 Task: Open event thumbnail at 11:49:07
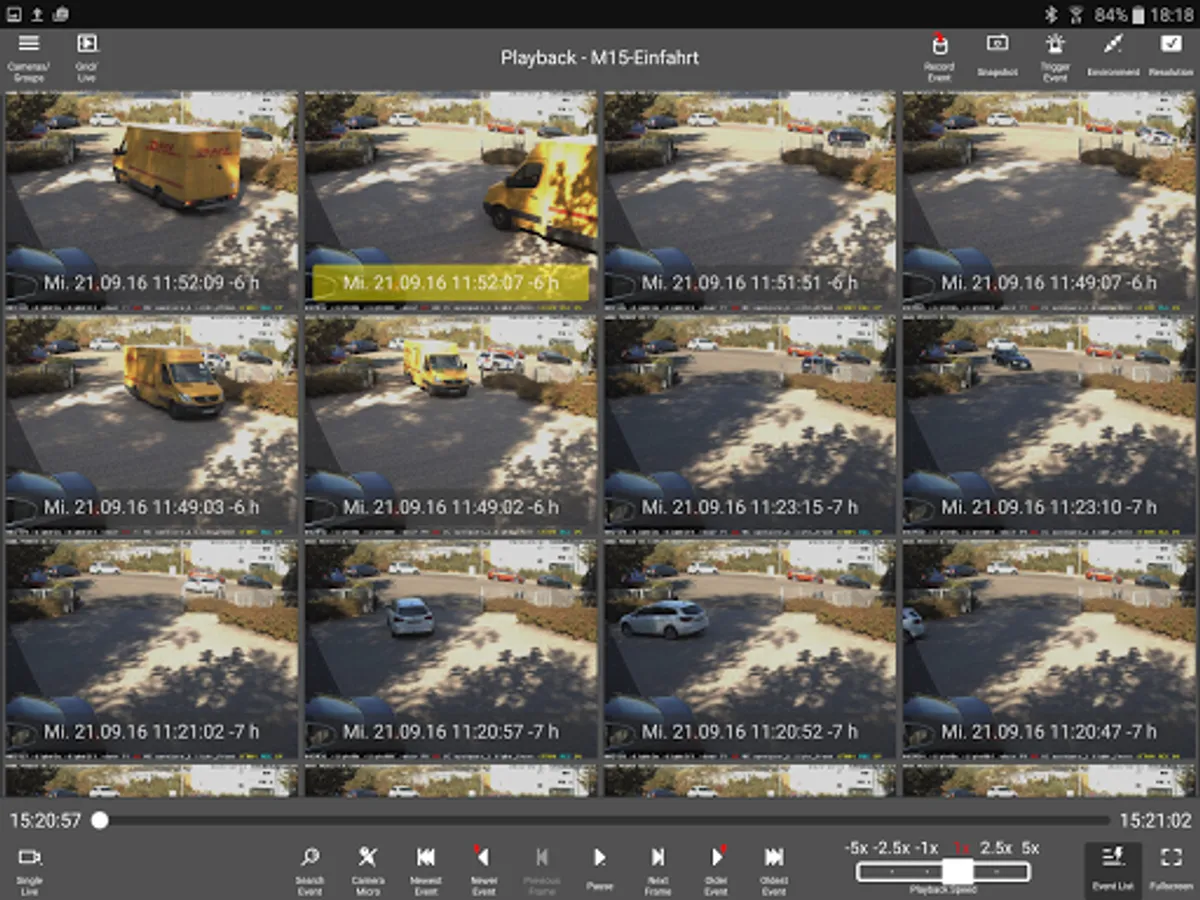(x=1049, y=199)
